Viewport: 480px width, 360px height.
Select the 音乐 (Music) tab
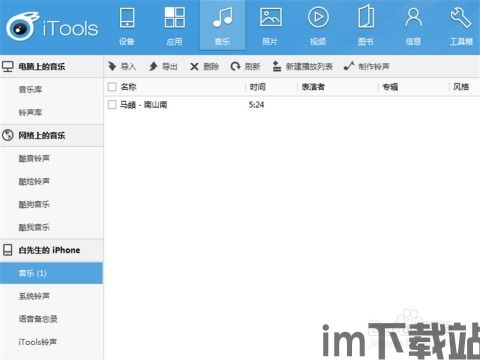coord(222,26)
